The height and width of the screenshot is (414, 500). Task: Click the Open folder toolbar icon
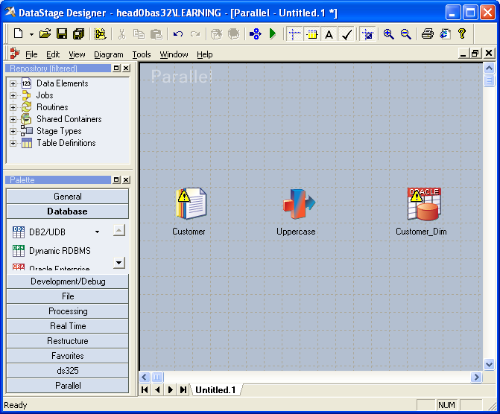[45, 34]
